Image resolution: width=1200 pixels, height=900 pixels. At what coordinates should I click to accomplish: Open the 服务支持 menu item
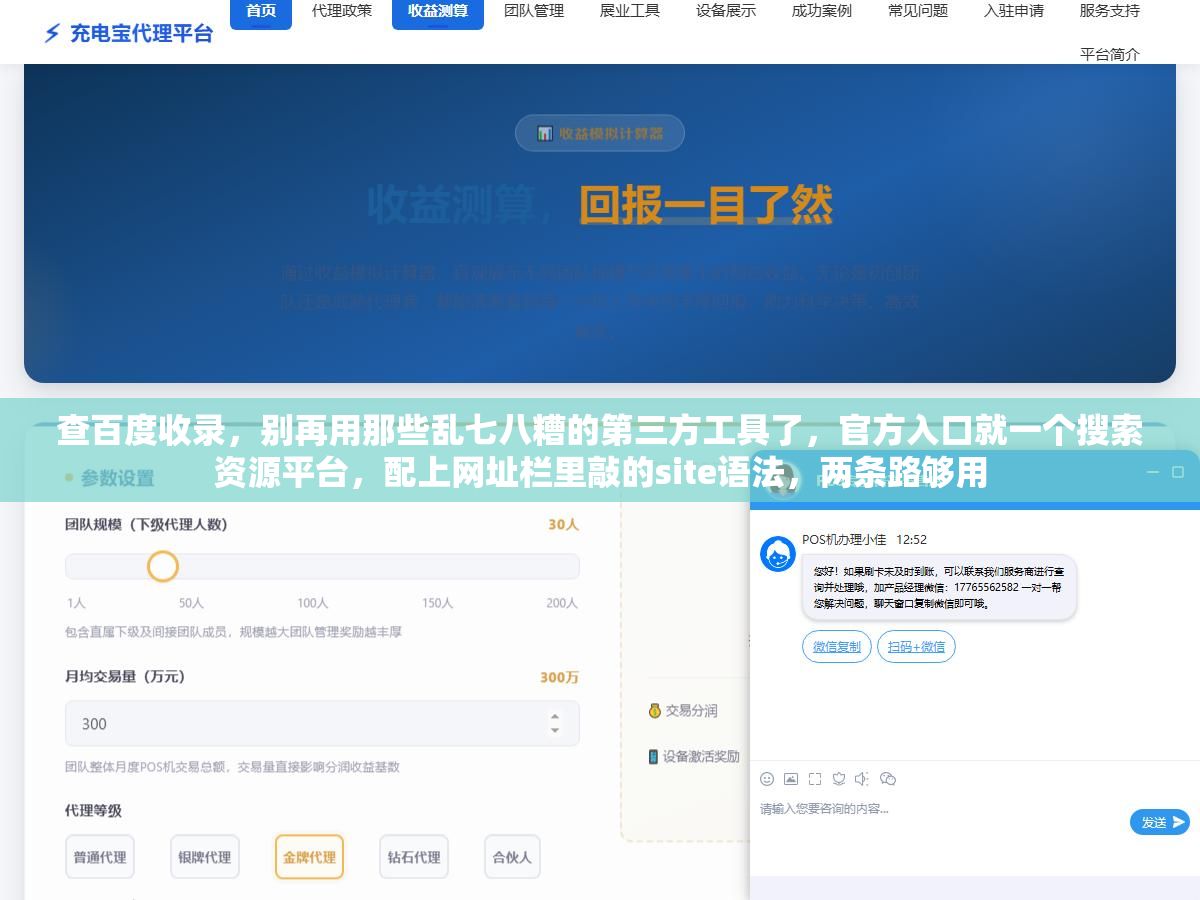tap(1110, 11)
